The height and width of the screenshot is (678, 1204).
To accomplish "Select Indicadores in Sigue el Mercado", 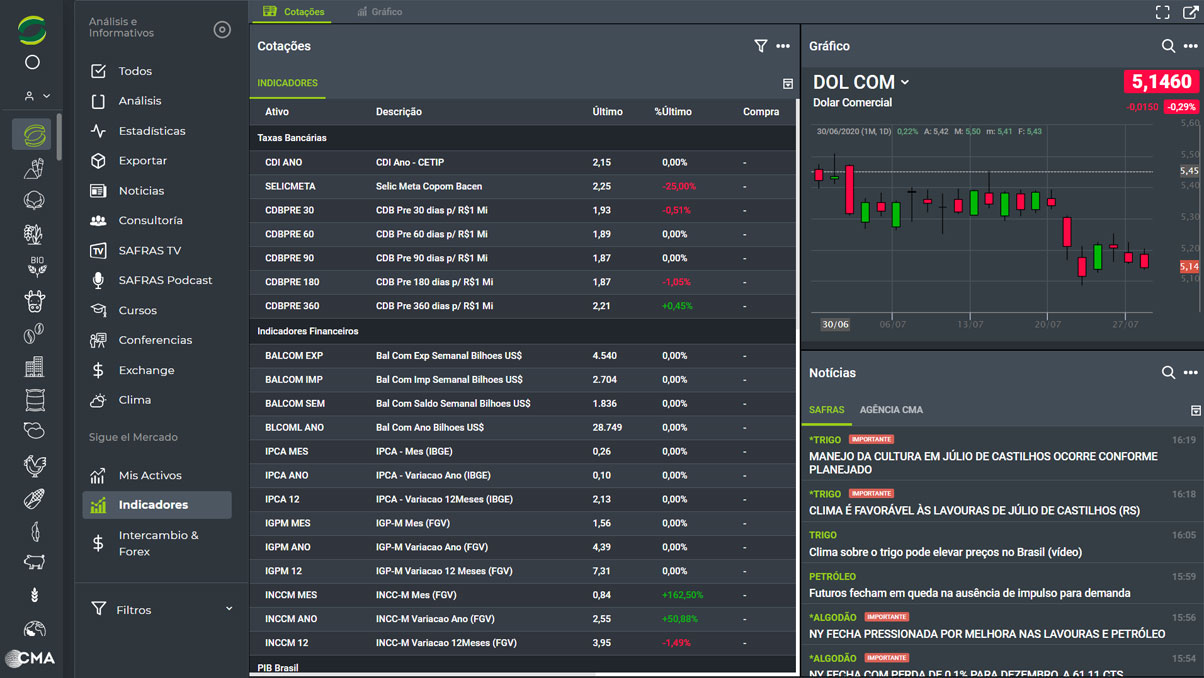I will pyautogui.click(x=159, y=505).
